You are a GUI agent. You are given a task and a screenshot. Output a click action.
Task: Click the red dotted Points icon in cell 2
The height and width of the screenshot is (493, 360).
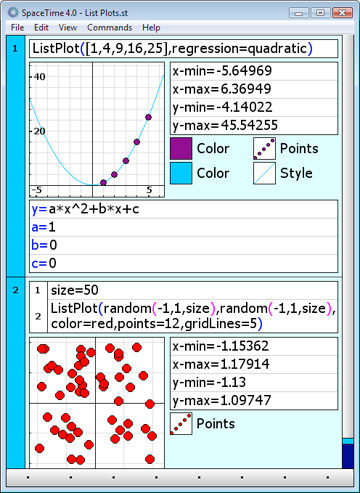tap(181, 424)
